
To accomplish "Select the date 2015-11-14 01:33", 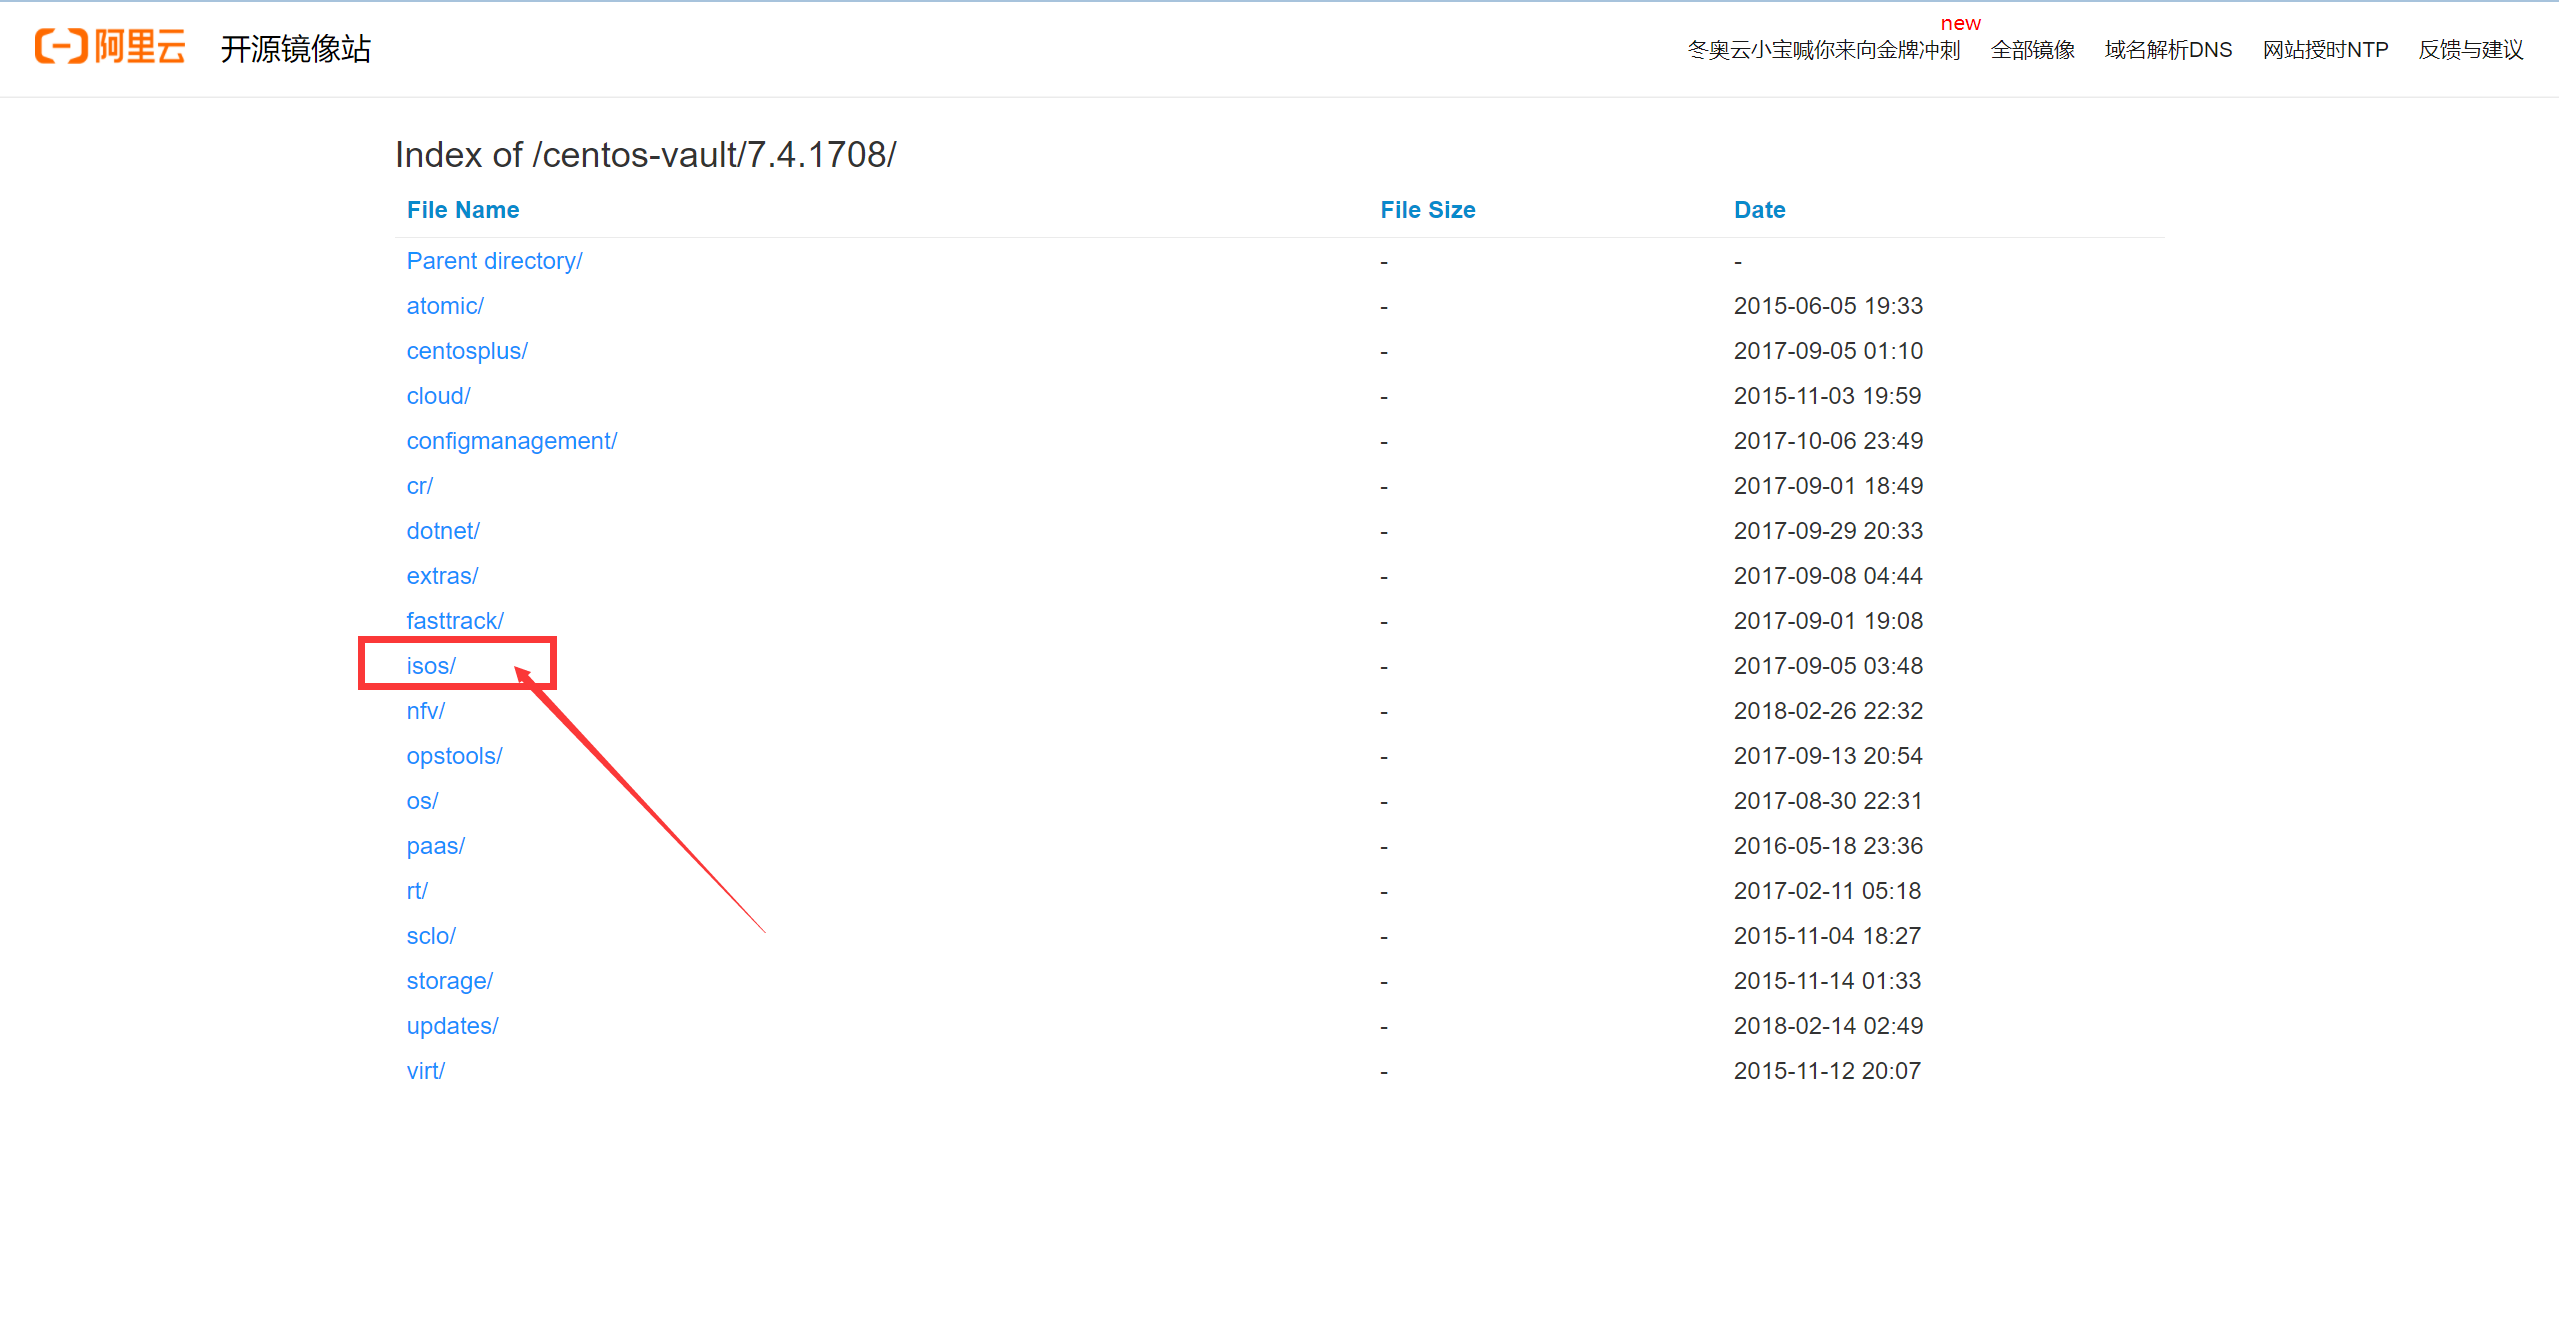I will point(1827,981).
